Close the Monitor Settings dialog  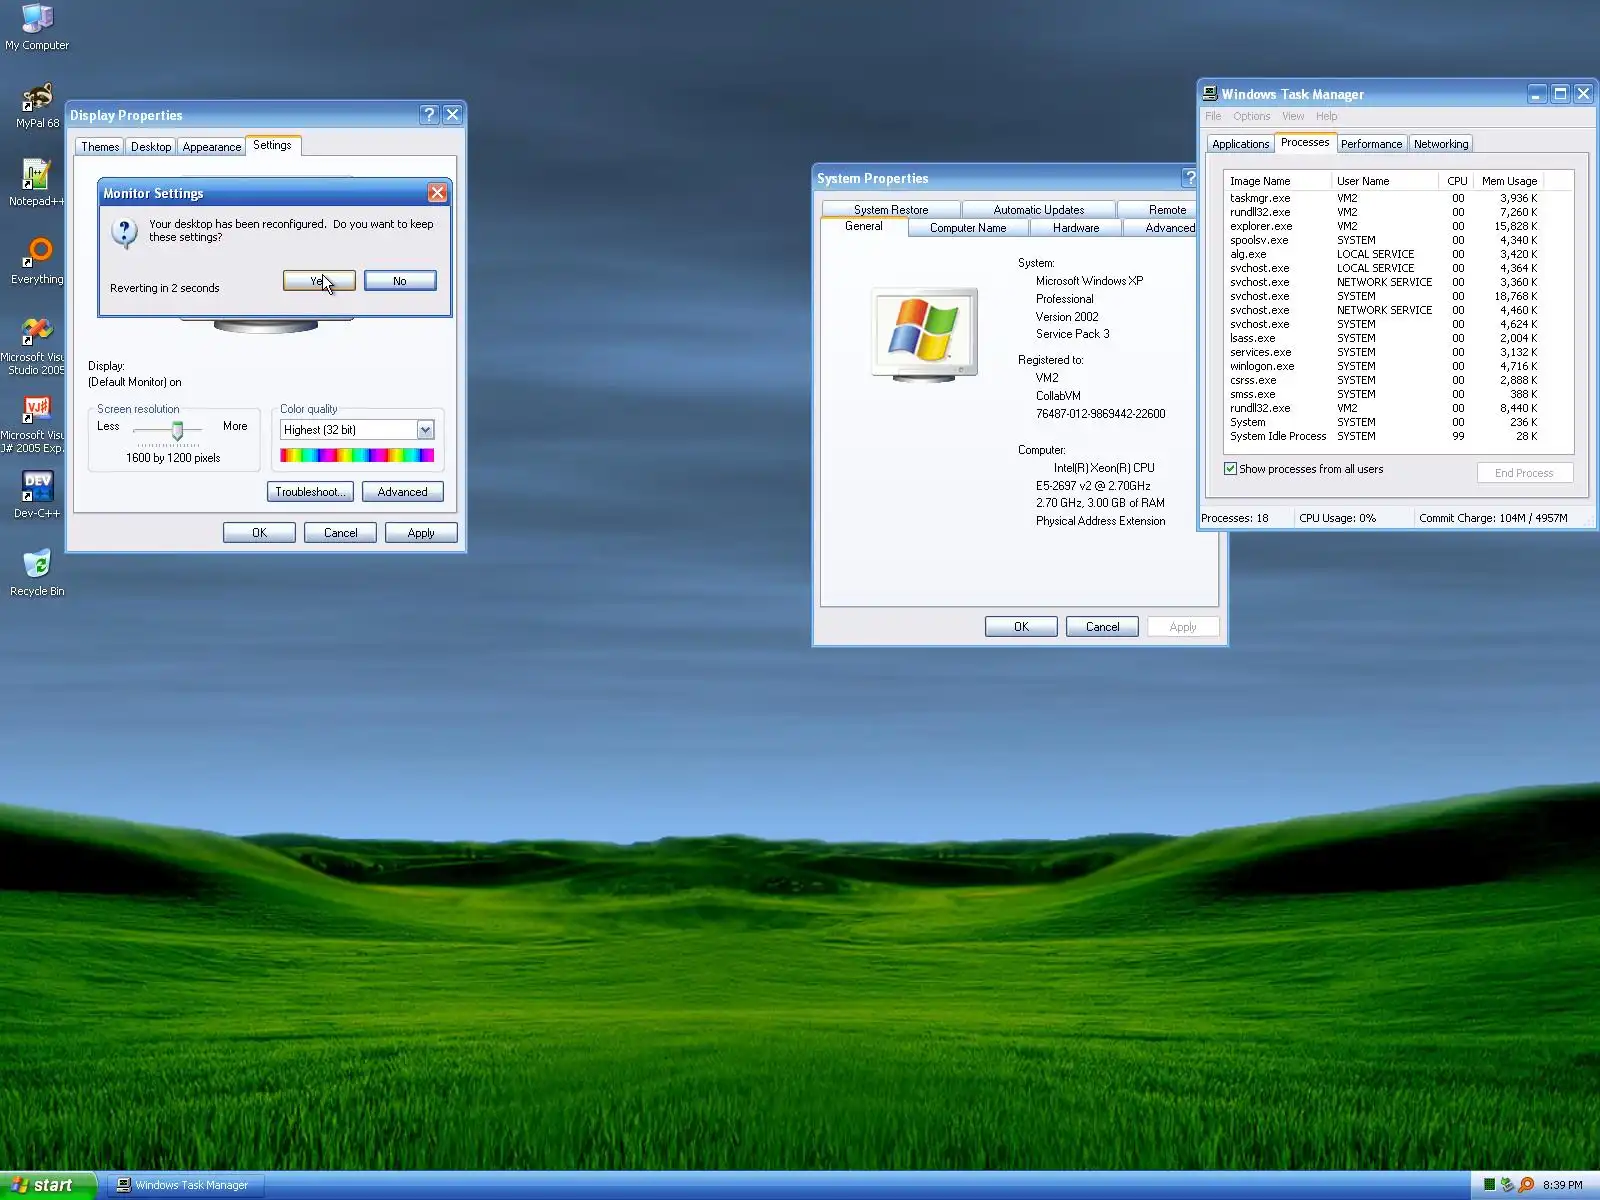tap(437, 193)
